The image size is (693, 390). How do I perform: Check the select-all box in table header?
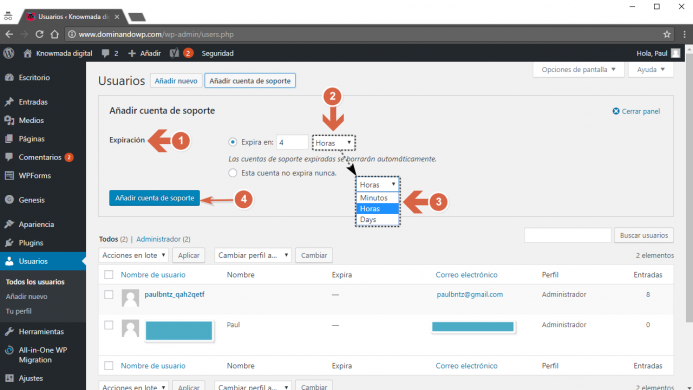pyautogui.click(x=108, y=275)
